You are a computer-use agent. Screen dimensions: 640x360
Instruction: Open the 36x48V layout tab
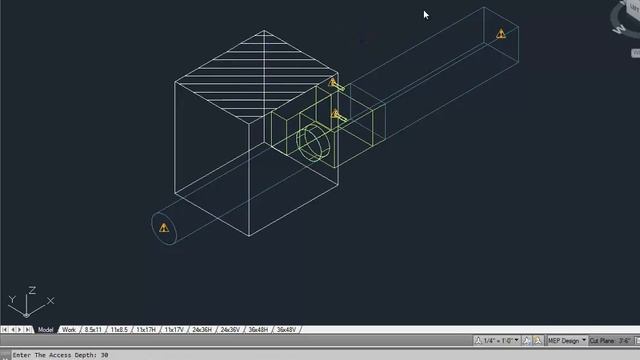point(287,329)
